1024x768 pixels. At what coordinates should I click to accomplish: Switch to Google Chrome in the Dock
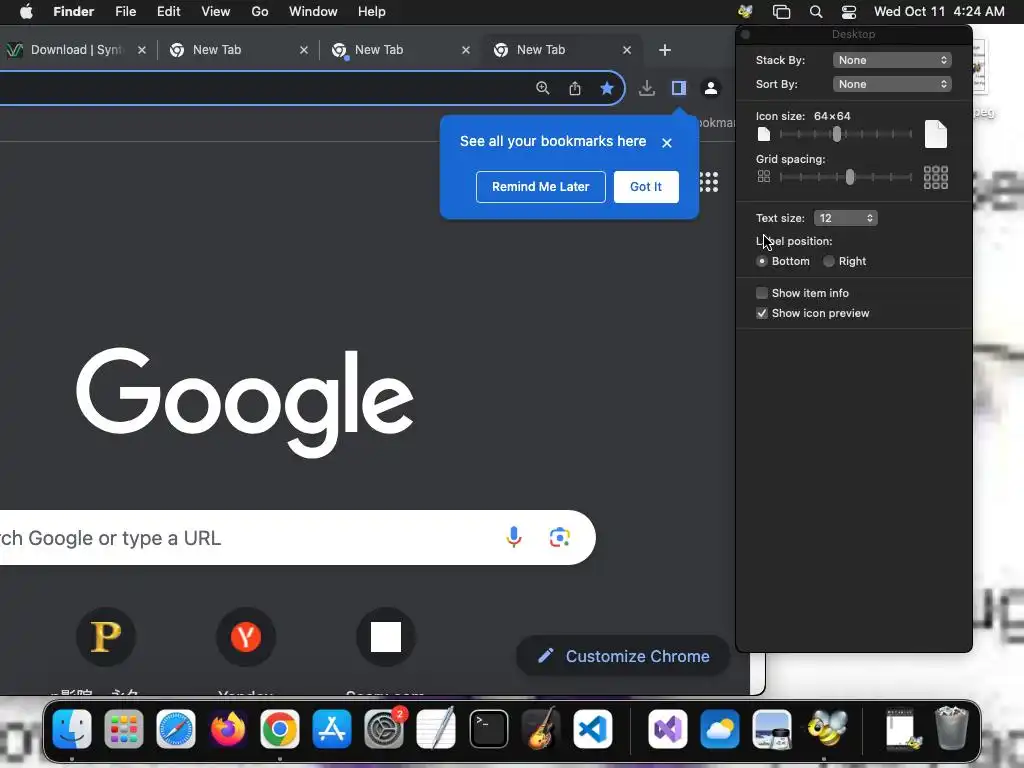280,729
